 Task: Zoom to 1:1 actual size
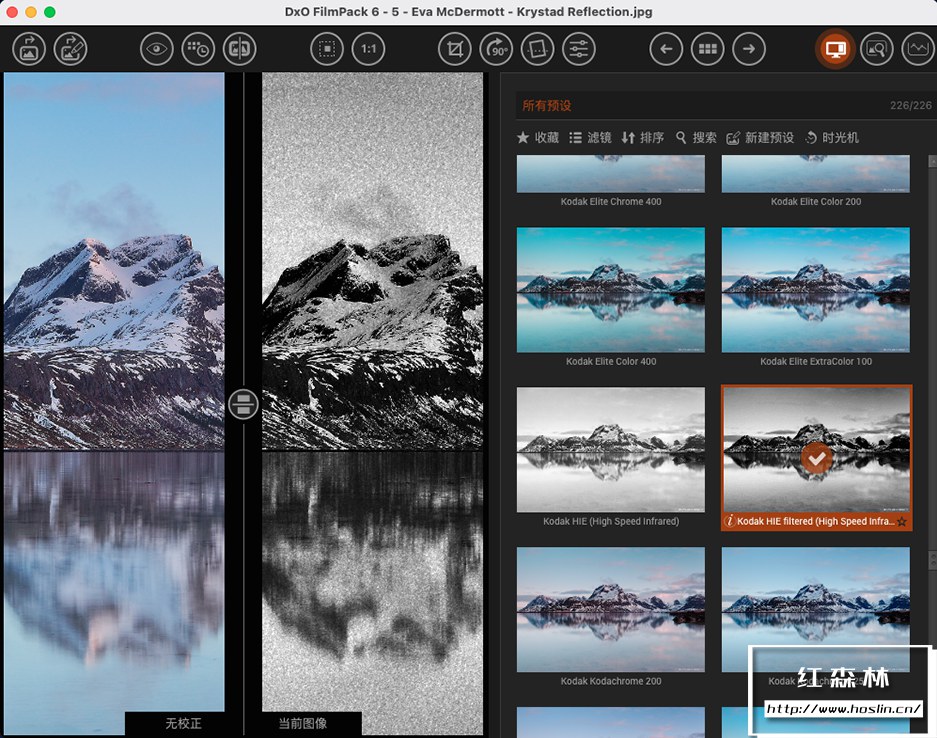pos(368,49)
